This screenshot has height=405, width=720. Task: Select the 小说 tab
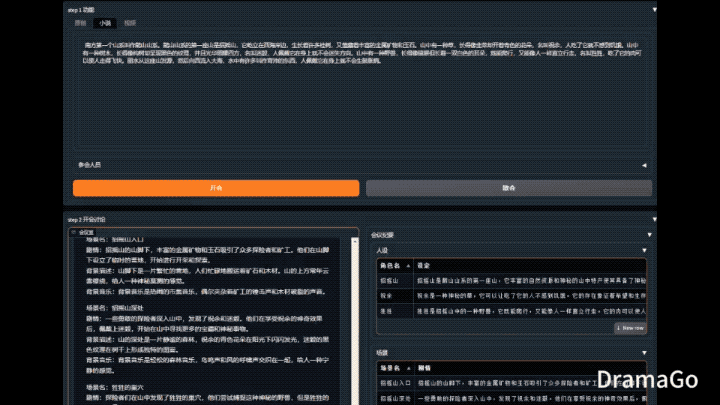105,23
